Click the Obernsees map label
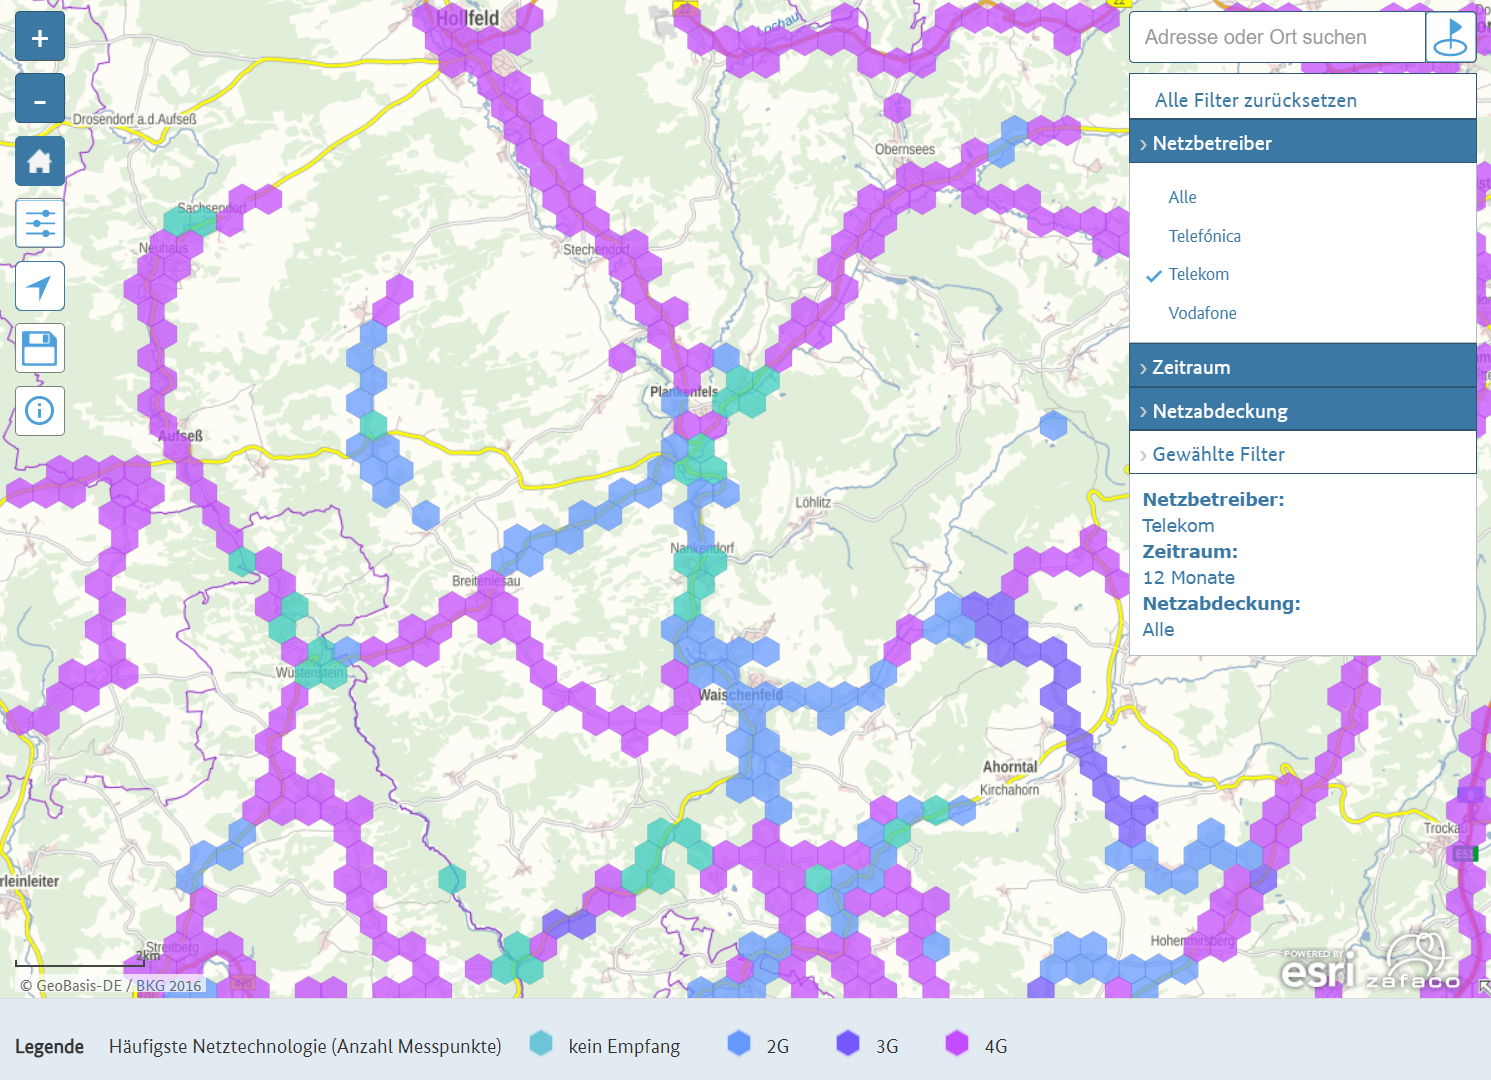The width and height of the screenshot is (1491, 1080). tap(905, 150)
